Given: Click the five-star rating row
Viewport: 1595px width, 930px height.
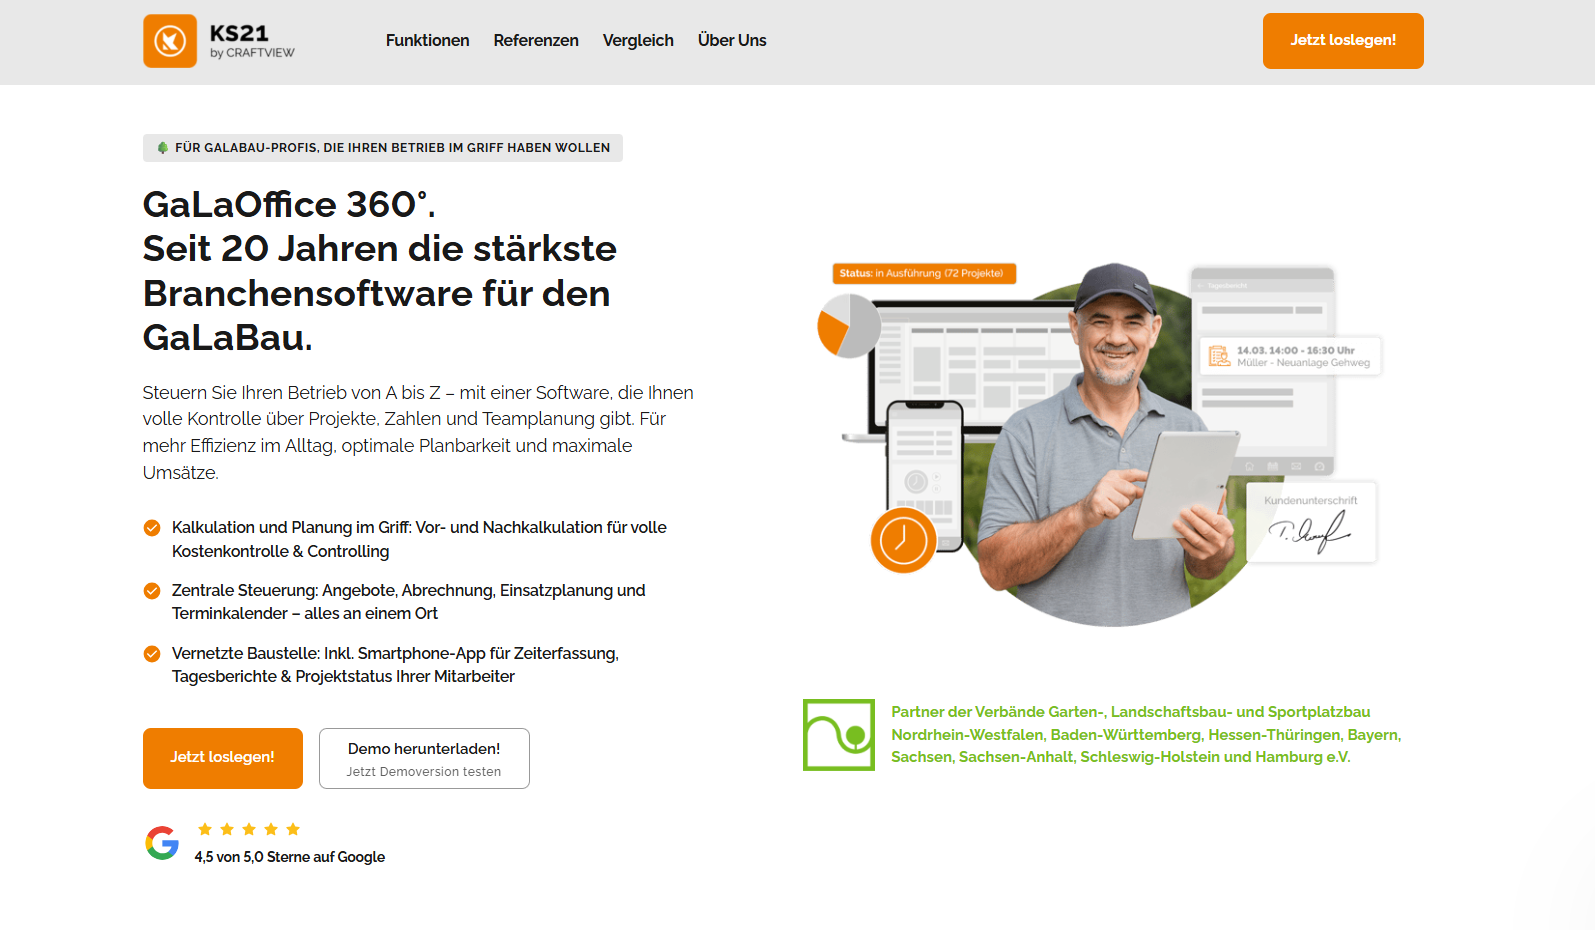Looking at the screenshot, I should pos(249,829).
